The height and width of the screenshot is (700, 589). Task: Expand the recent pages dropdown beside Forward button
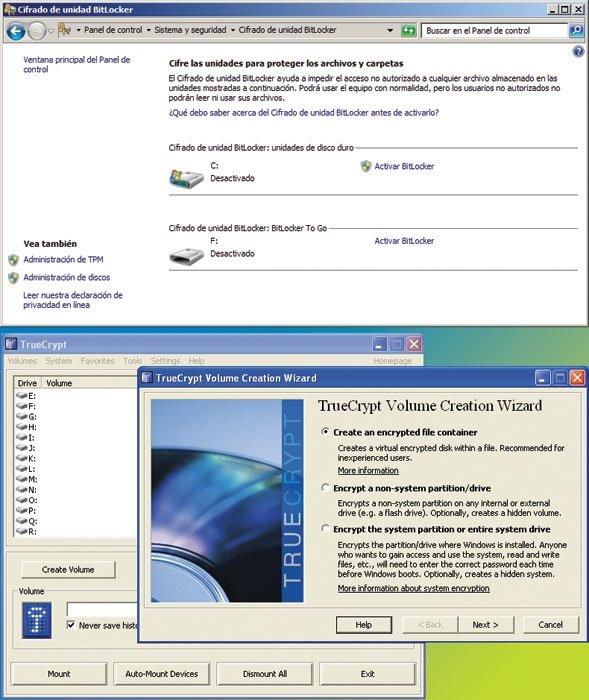[x=50, y=31]
